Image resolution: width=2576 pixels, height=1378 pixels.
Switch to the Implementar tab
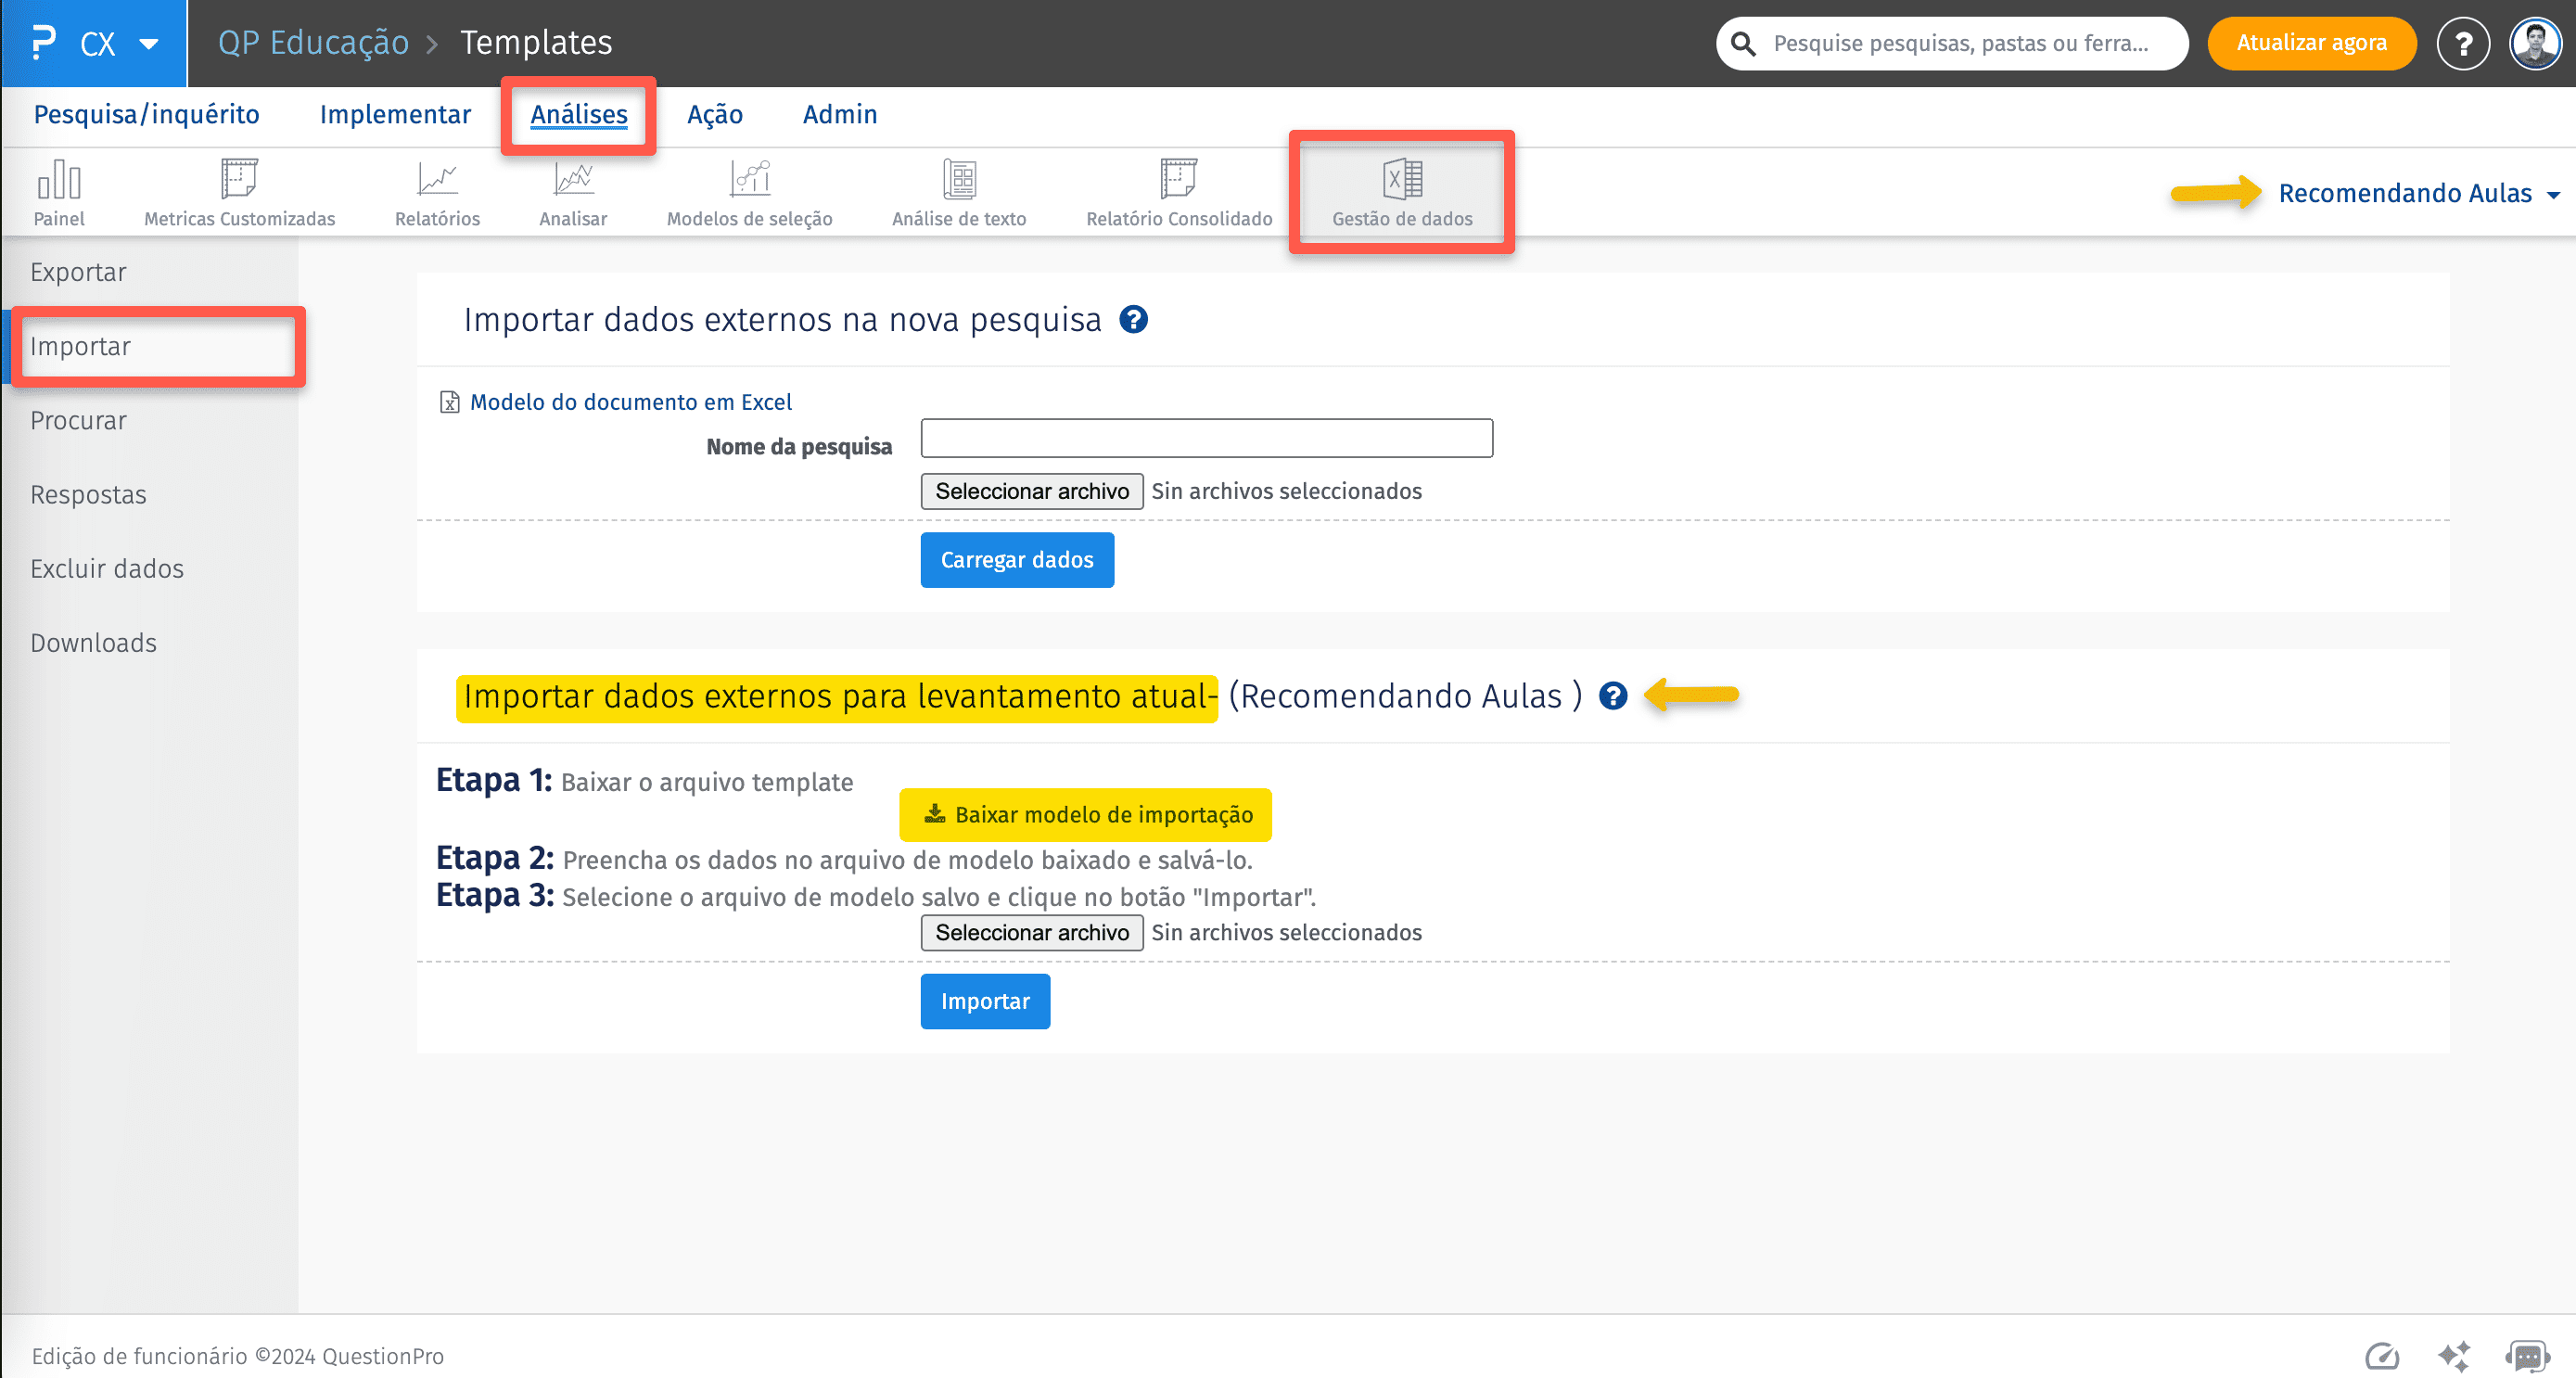(395, 115)
